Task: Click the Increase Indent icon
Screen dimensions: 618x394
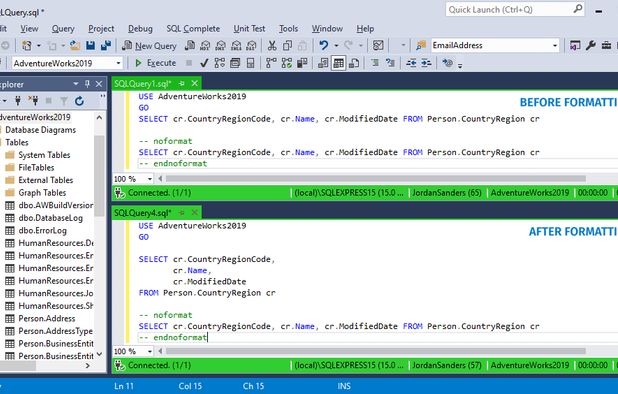Action: tap(426, 63)
